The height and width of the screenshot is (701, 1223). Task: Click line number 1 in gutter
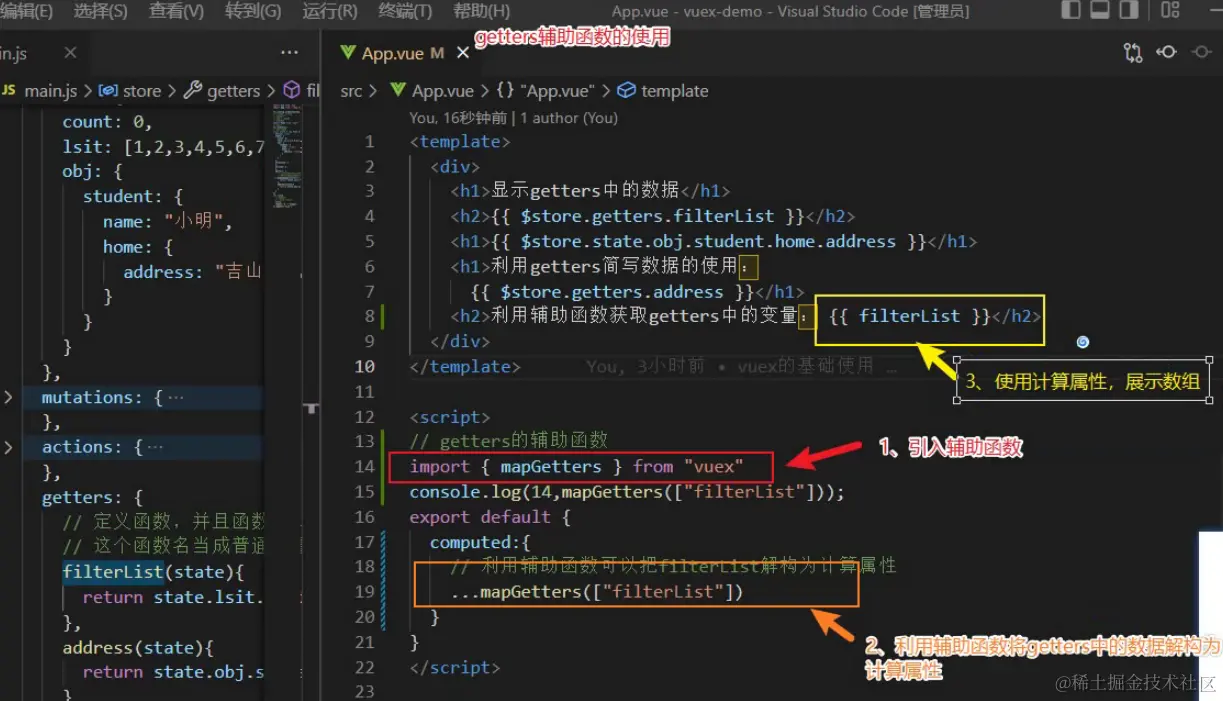tap(370, 142)
